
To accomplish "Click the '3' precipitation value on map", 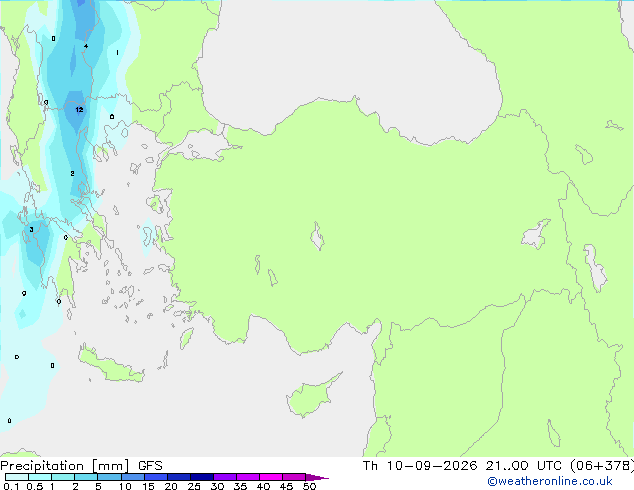I will point(31,230).
